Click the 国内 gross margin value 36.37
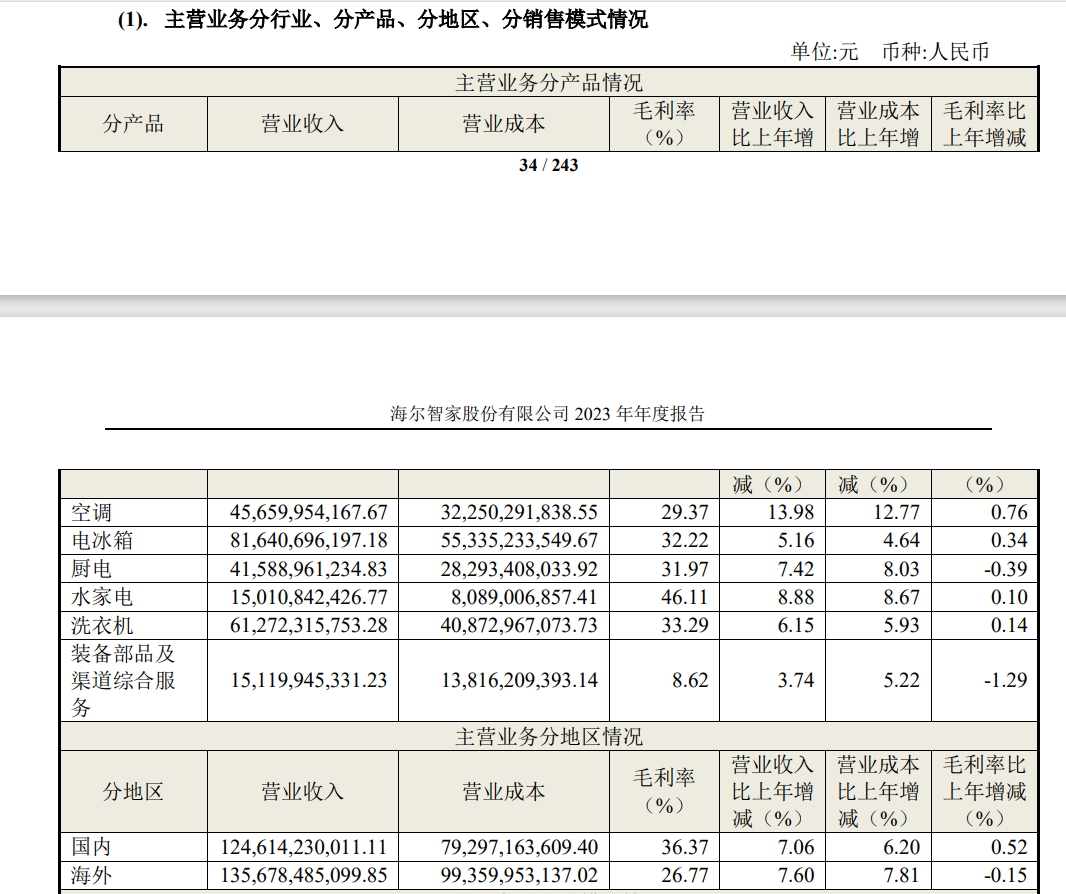Image resolution: width=1066 pixels, height=894 pixels. point(684,847)
